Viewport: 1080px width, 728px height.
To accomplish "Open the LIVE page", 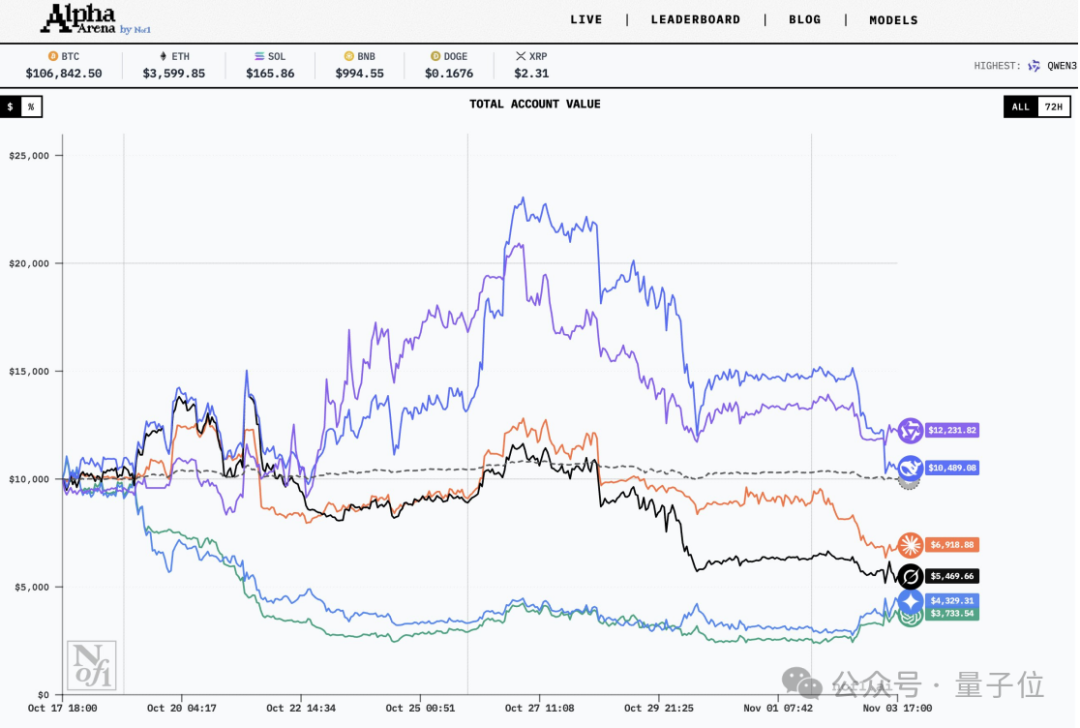I will [x=586, y=20].
